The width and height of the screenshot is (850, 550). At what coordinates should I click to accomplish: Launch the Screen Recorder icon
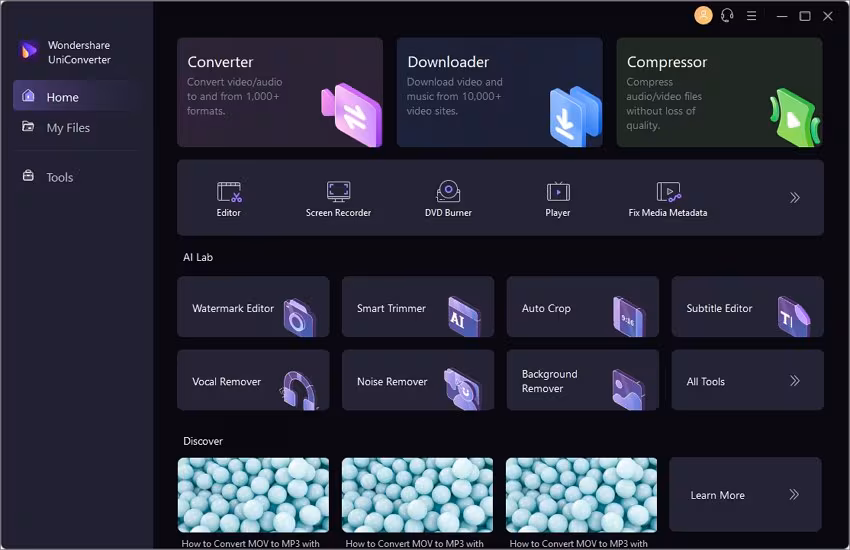tap(338, 192)
